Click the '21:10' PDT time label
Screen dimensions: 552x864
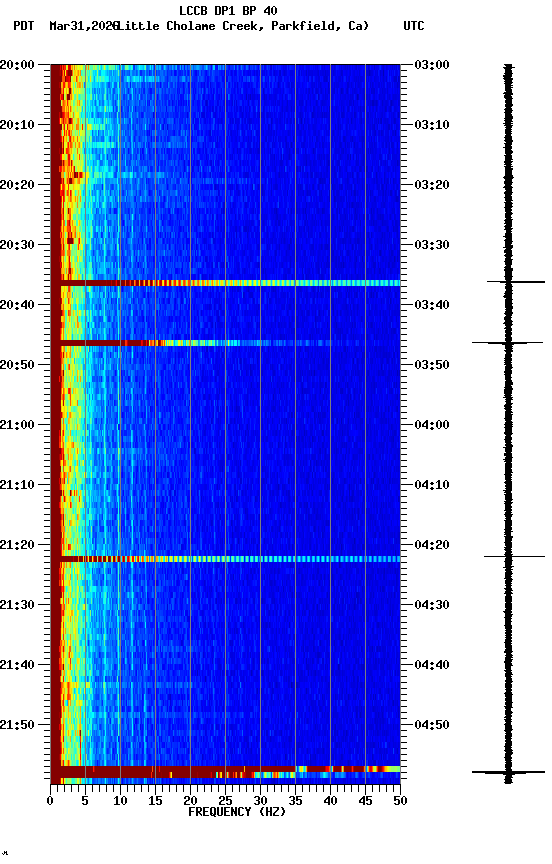(x=17, y=485)
